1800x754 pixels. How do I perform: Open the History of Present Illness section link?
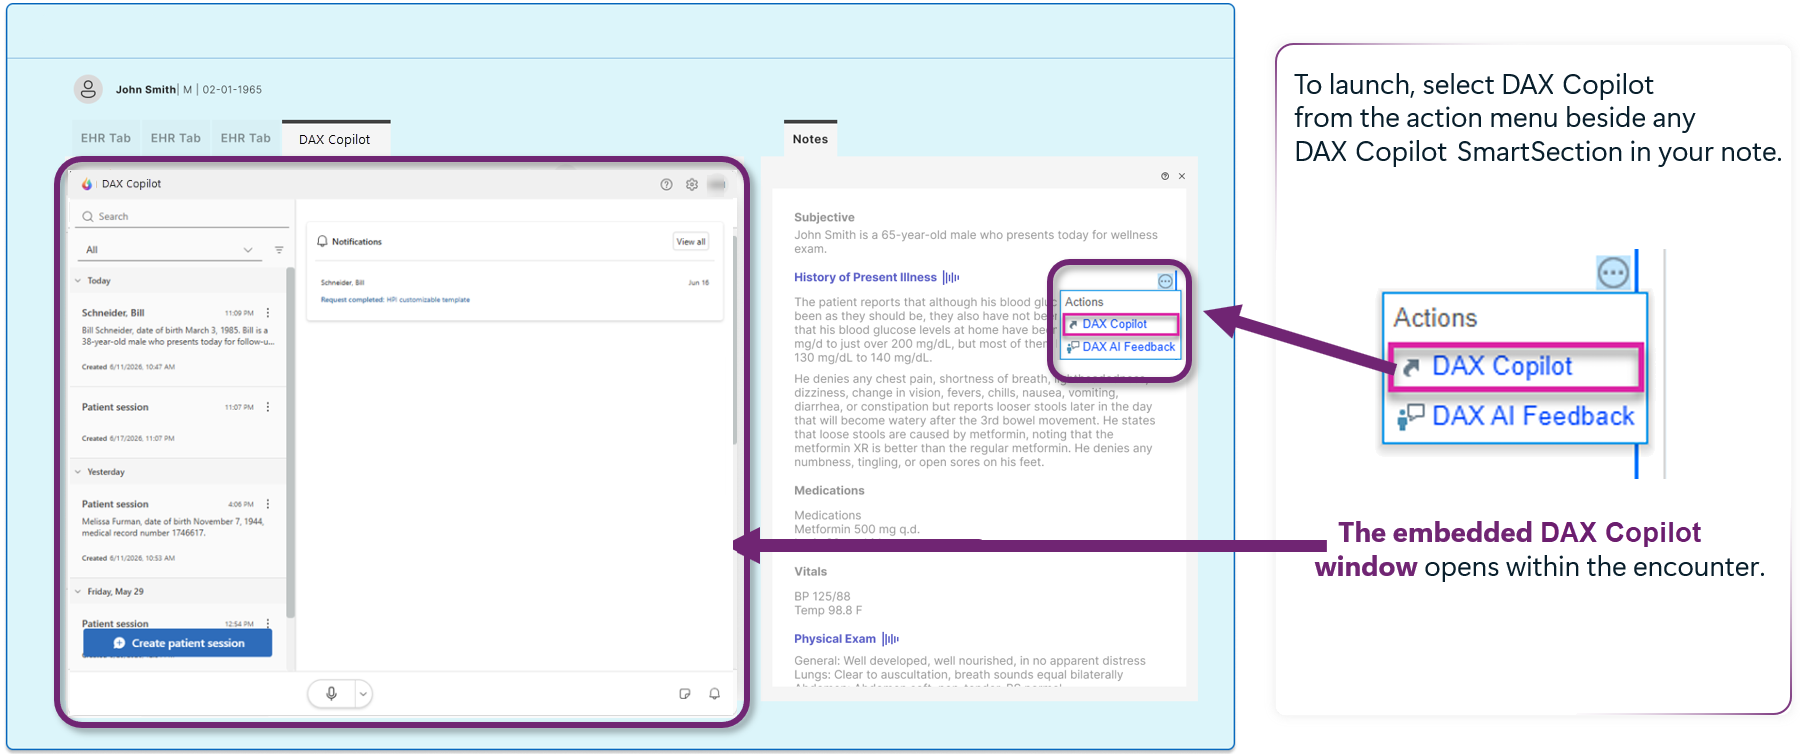pos(865,278)
